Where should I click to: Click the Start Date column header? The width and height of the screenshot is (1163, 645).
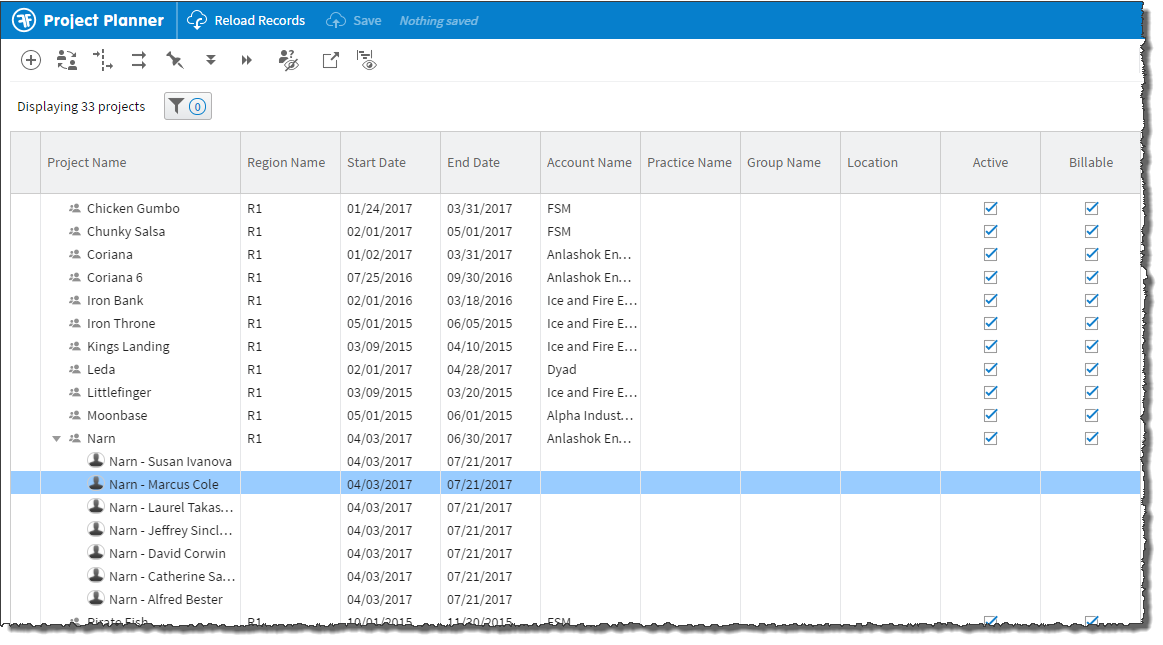pos(376,163)
